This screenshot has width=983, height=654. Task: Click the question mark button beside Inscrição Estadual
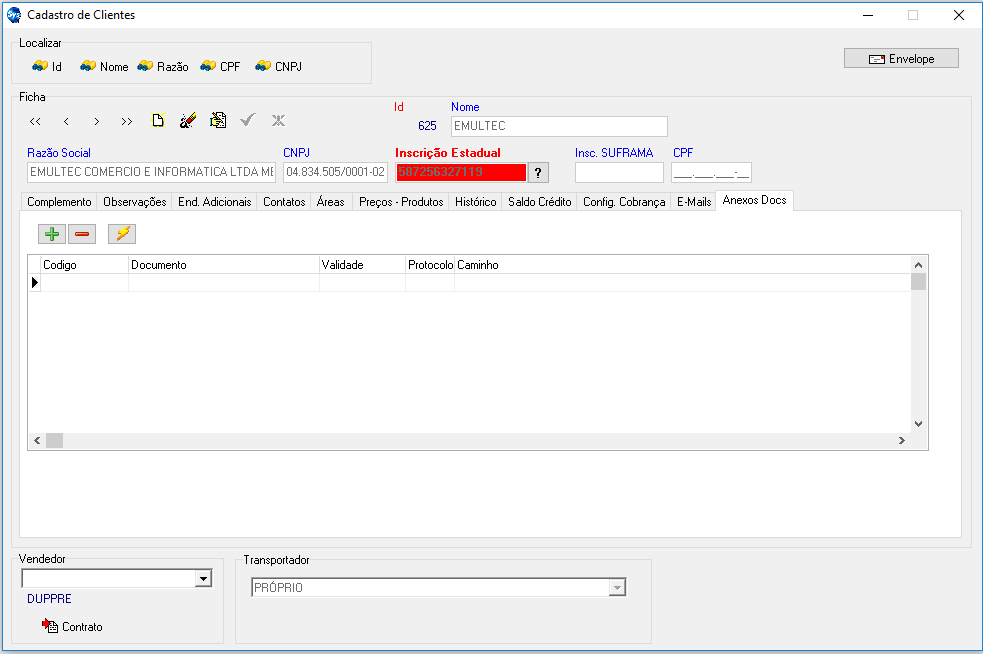point(539,172)
